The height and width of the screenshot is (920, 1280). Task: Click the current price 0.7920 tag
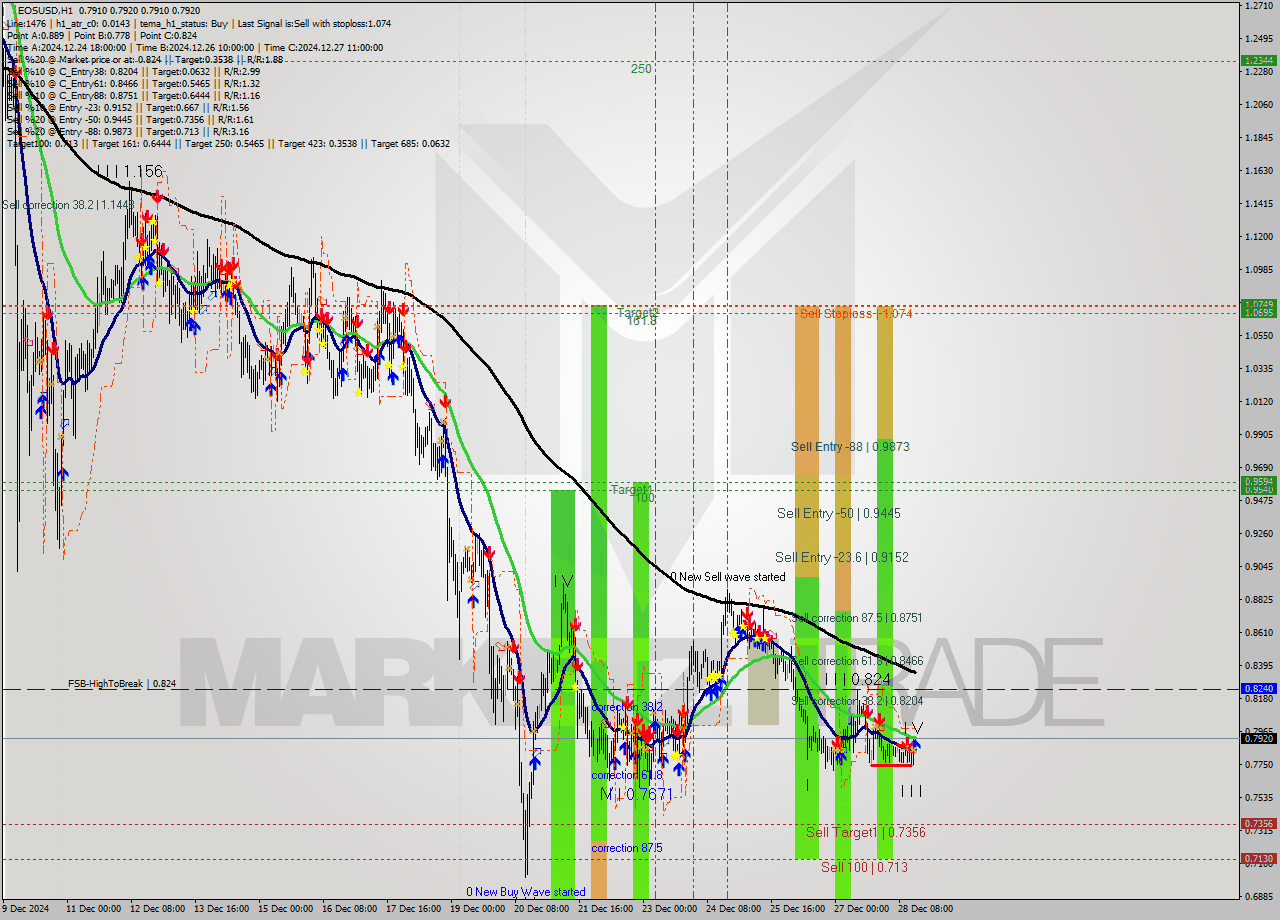pyautogui.click(x=1258, y=738)
